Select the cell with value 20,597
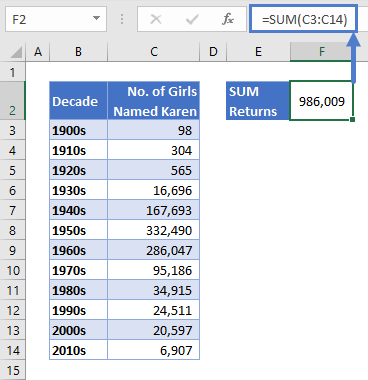 [x=154, y=330]
